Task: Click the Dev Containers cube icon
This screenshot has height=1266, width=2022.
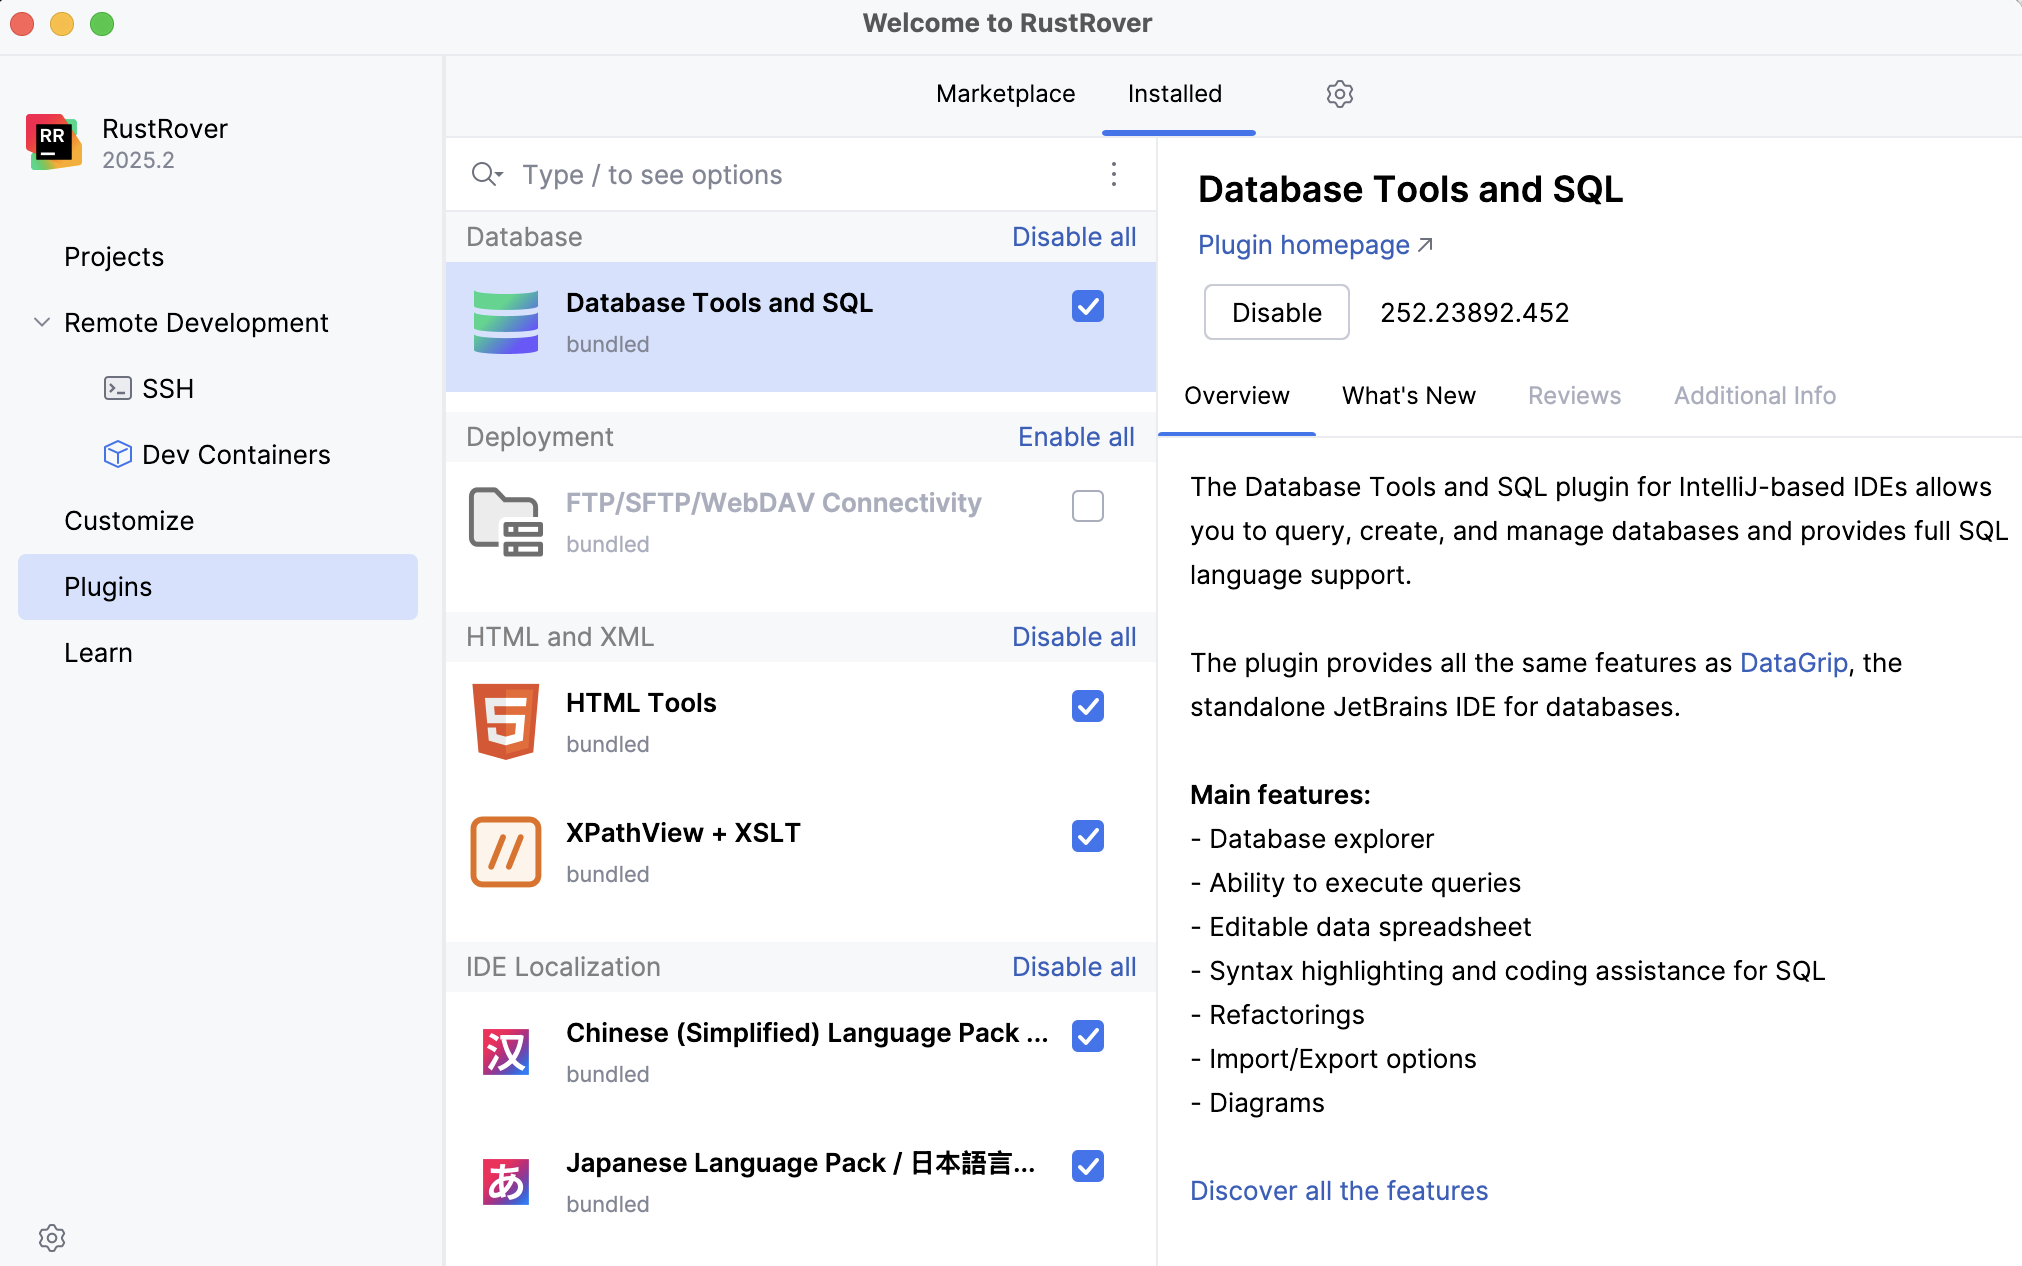Action: click(118, 454)
